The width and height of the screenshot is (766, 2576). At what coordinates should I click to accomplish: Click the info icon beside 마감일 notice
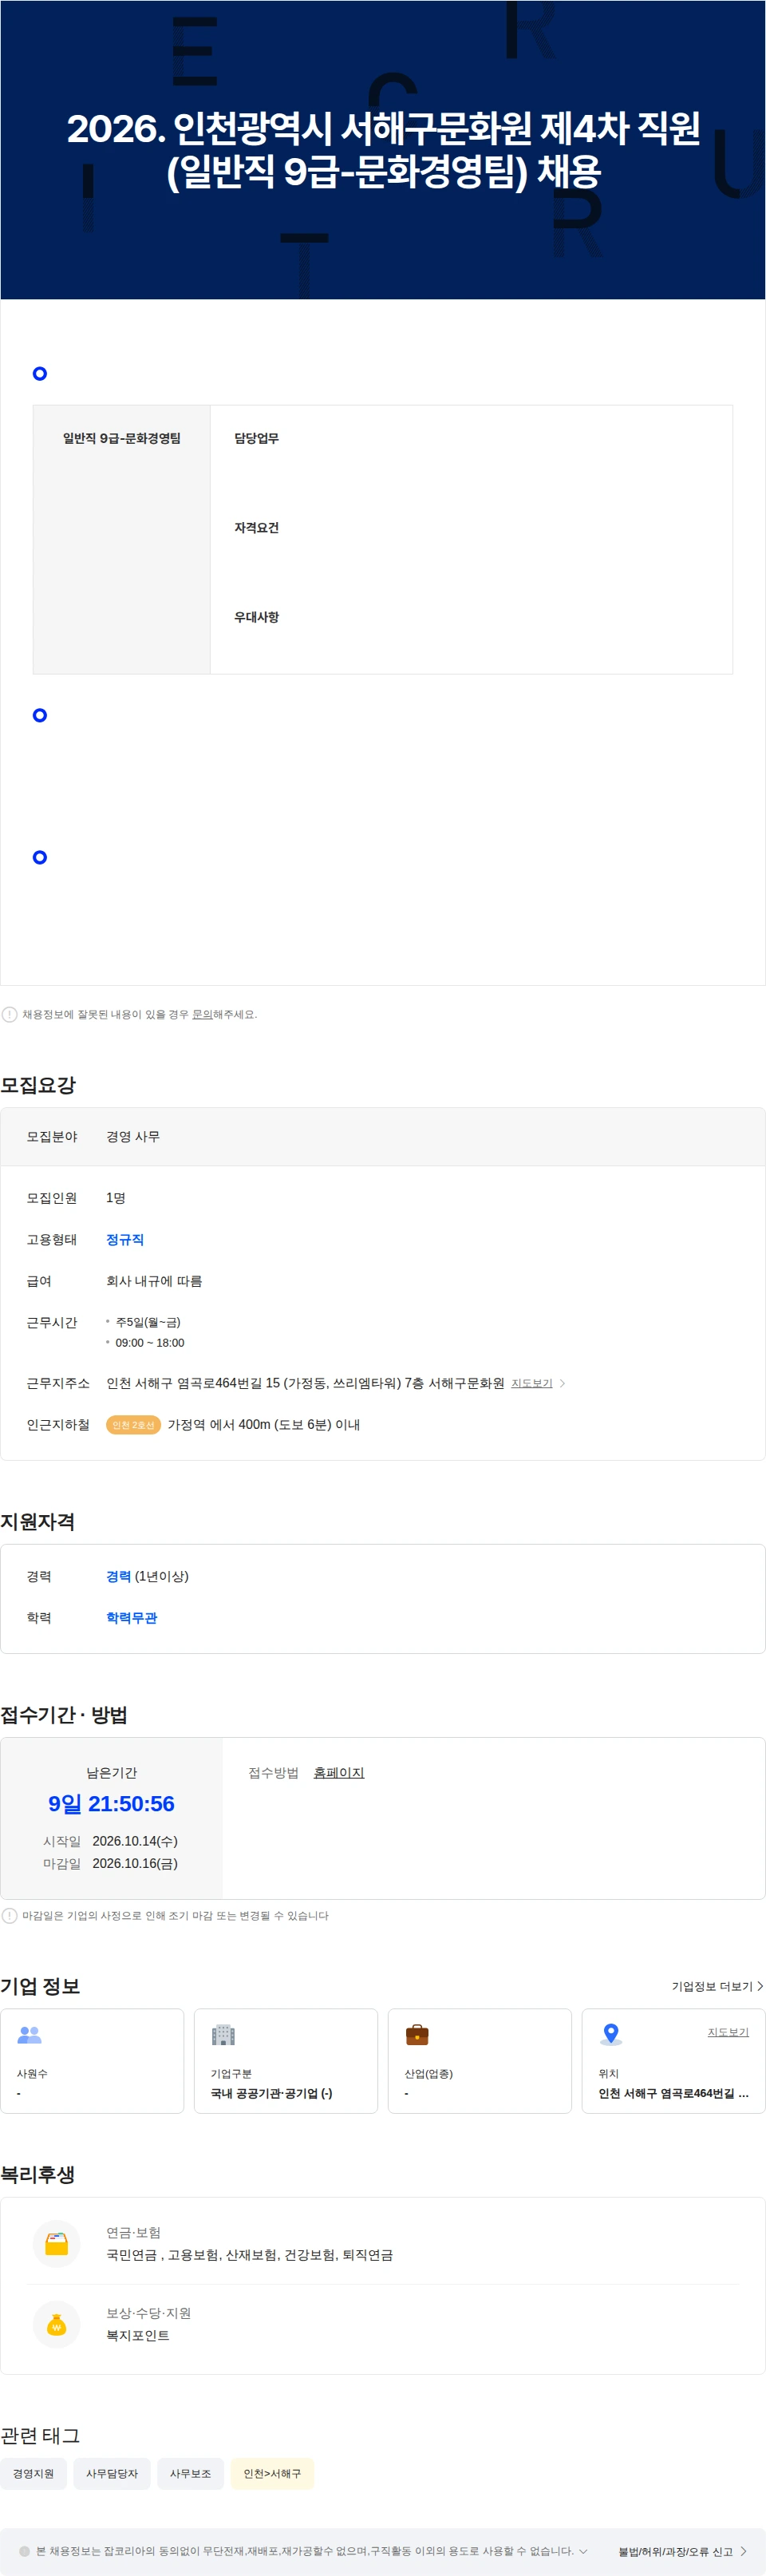point(10,1915)
